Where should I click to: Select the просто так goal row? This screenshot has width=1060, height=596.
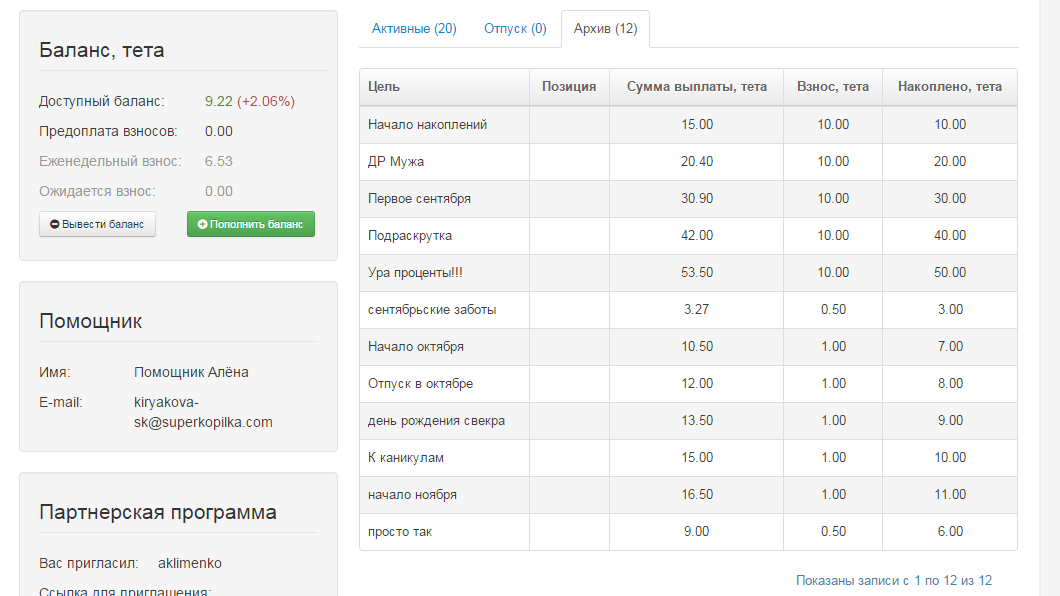click(x=401, y=532)
